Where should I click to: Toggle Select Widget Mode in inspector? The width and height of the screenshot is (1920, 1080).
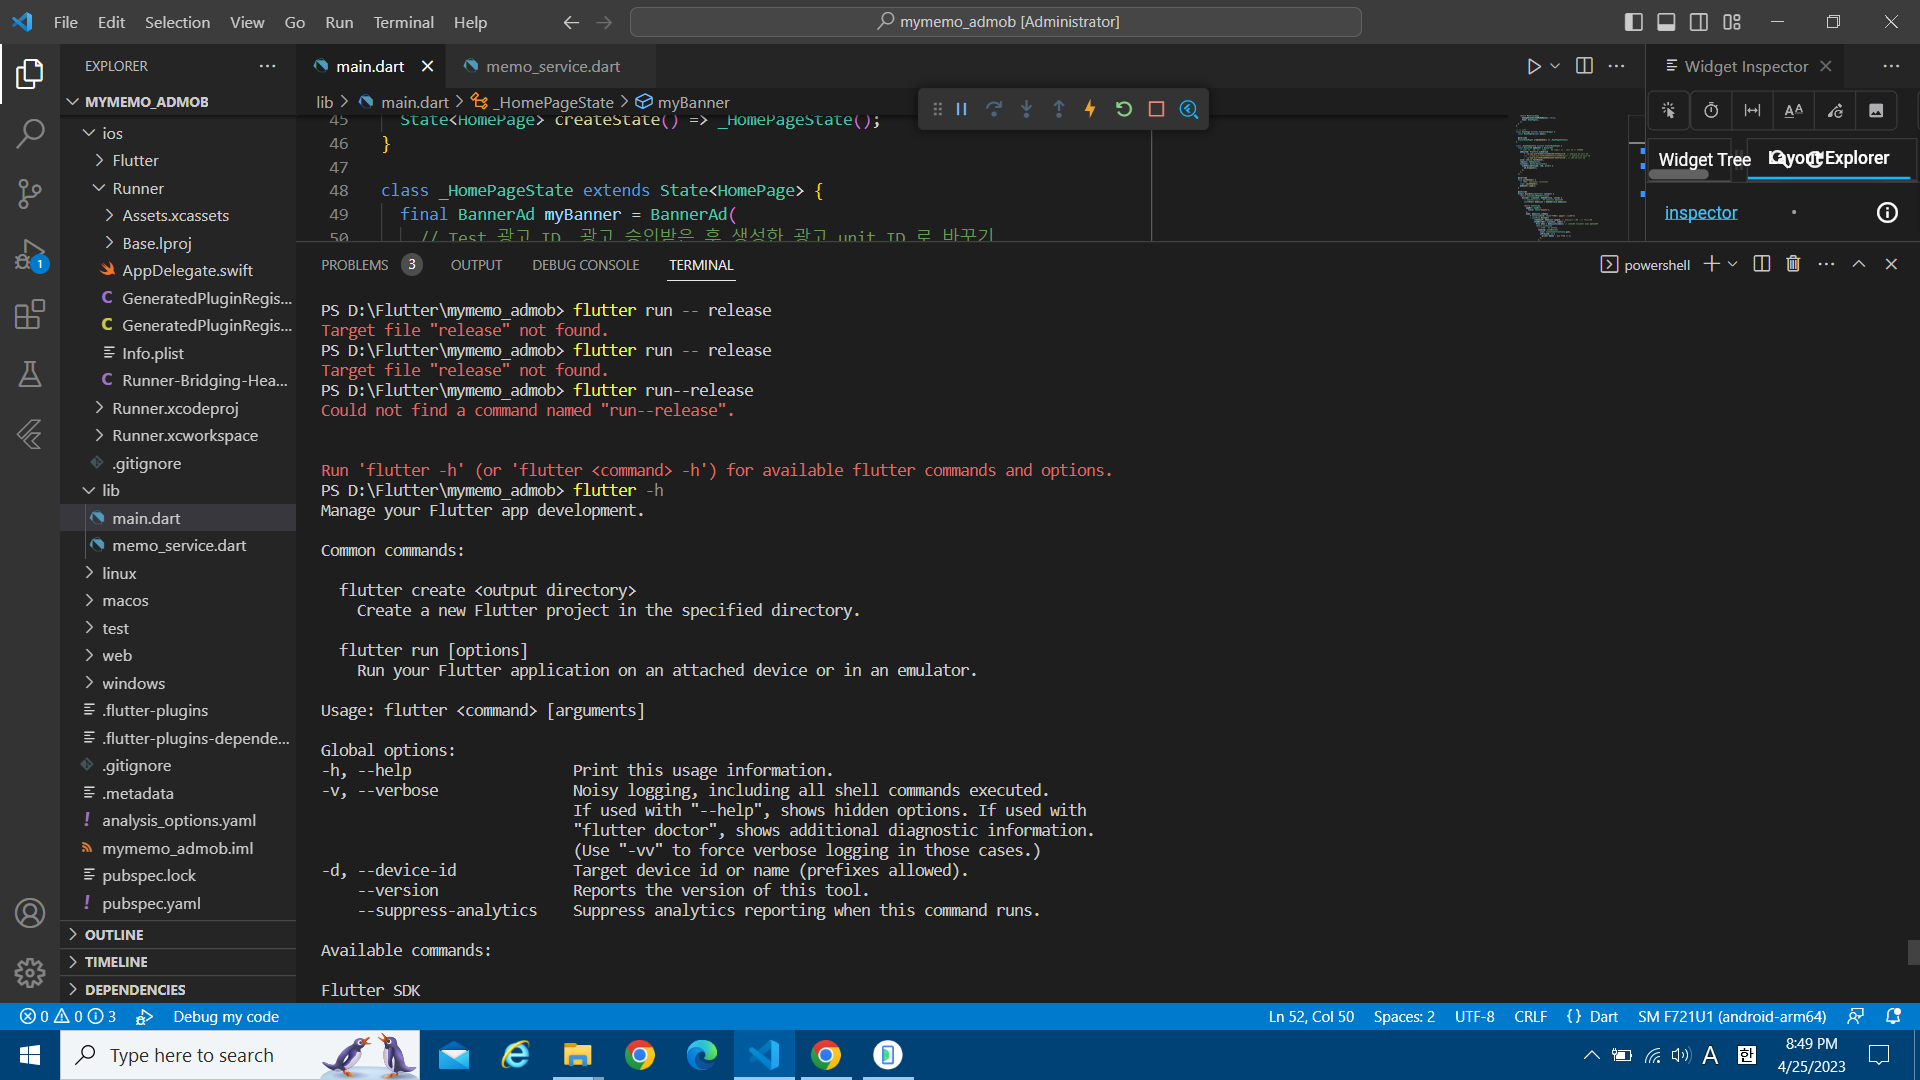(x=1669, y=110)
